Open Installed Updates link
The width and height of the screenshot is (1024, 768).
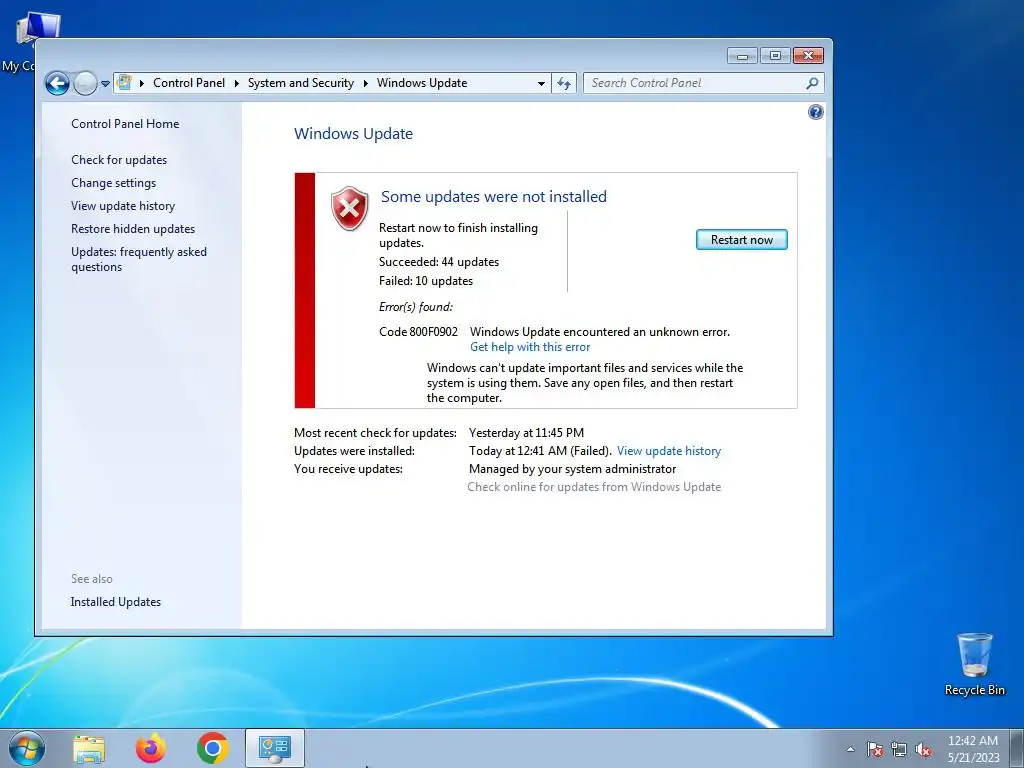click(116, 602)
